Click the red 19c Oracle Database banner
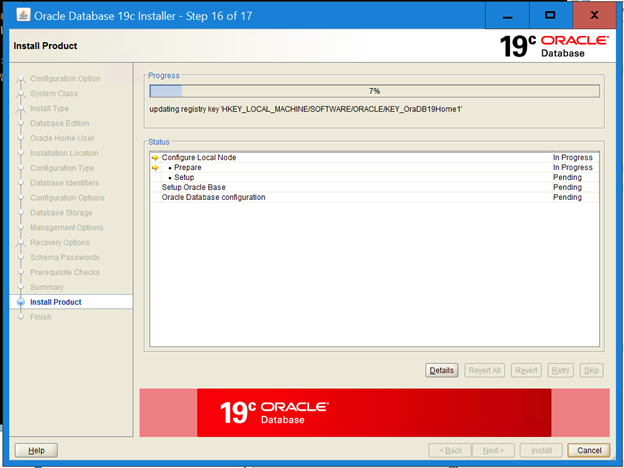 point(374,413)
